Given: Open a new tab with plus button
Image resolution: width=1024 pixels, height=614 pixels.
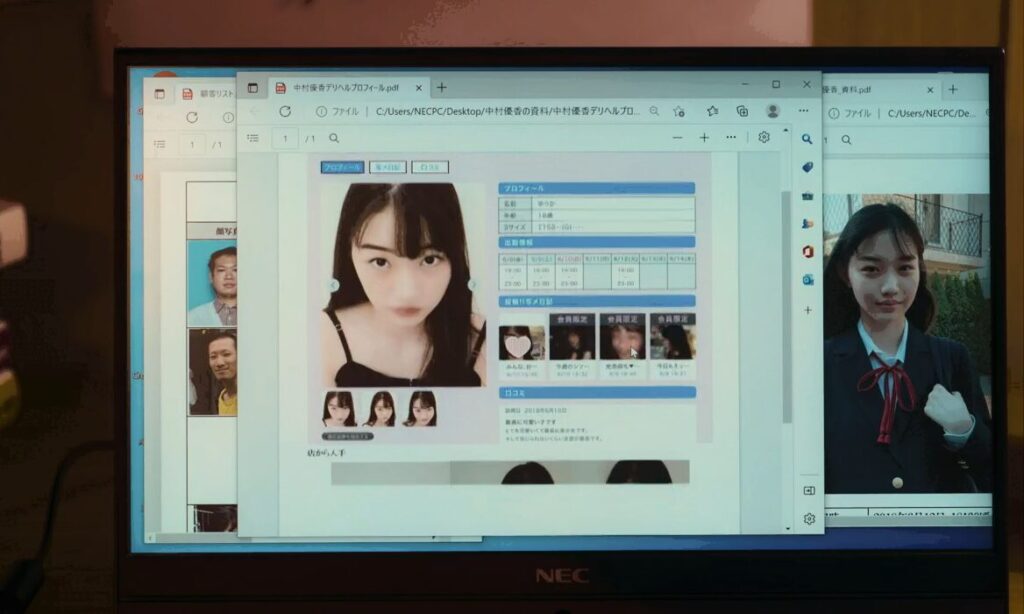Looking at the screenshot, I should pos(441,88).
